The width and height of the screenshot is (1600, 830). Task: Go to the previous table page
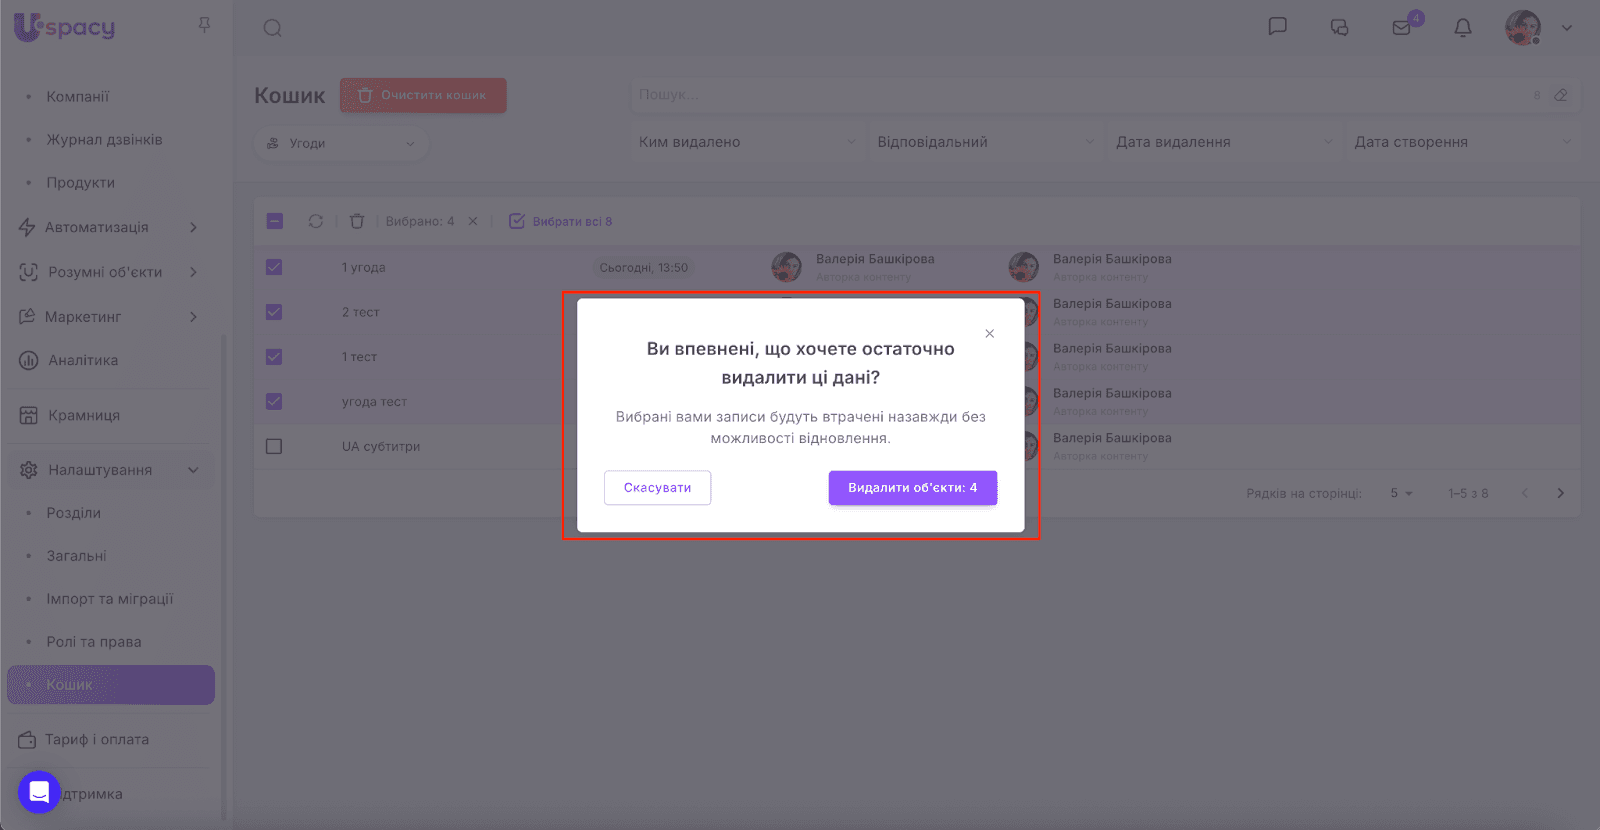pos(1525,493)
